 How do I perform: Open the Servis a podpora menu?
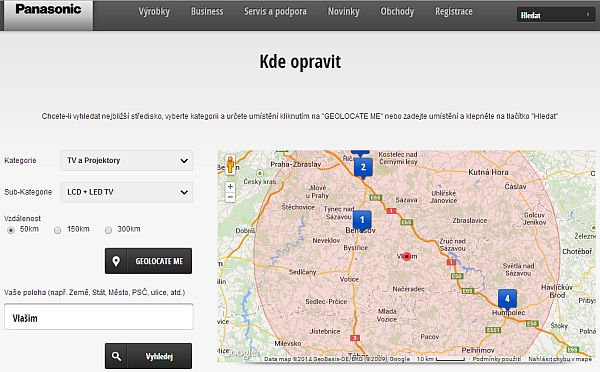(x=275, y=11)
